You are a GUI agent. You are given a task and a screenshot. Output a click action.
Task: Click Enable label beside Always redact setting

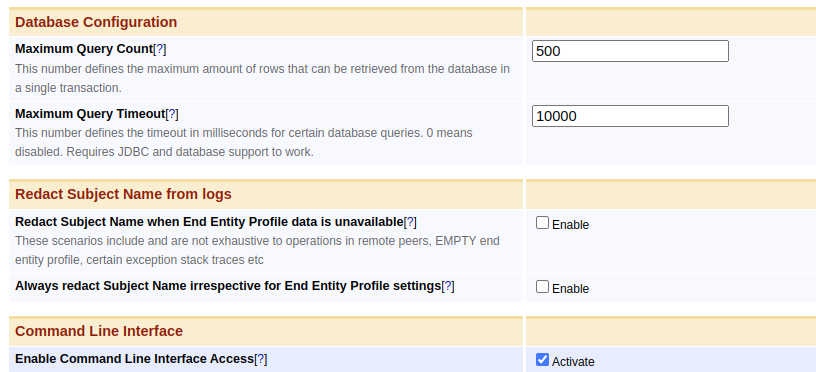coord(570,289)
